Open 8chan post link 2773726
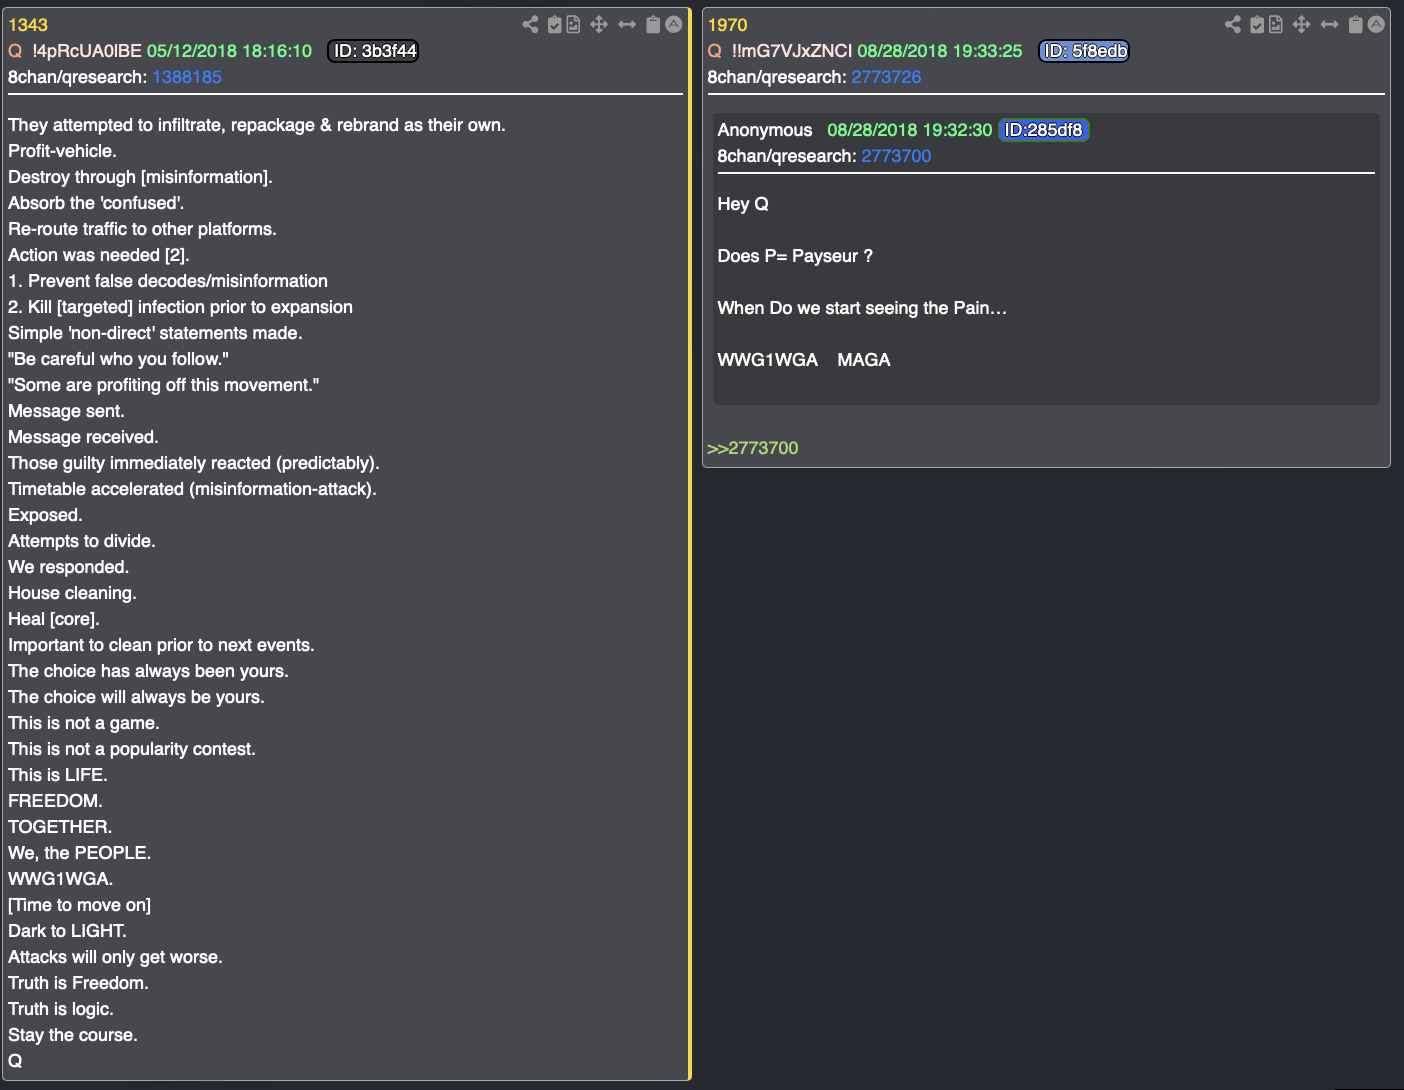Viewport: 1404px width, 1090px height. tap(886, 77)
